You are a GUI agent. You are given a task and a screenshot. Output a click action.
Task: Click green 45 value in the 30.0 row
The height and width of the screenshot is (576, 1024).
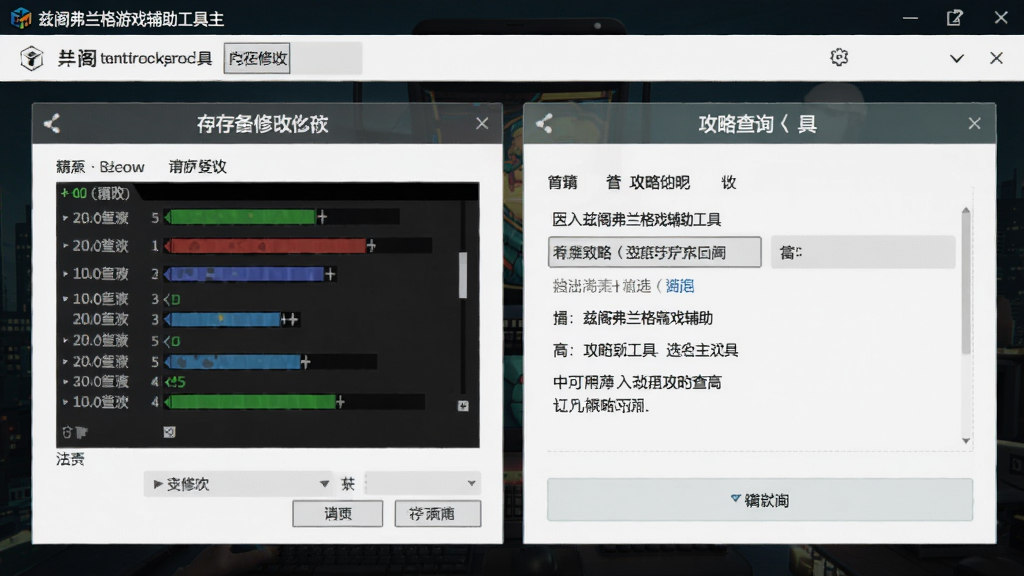point(175,381)
